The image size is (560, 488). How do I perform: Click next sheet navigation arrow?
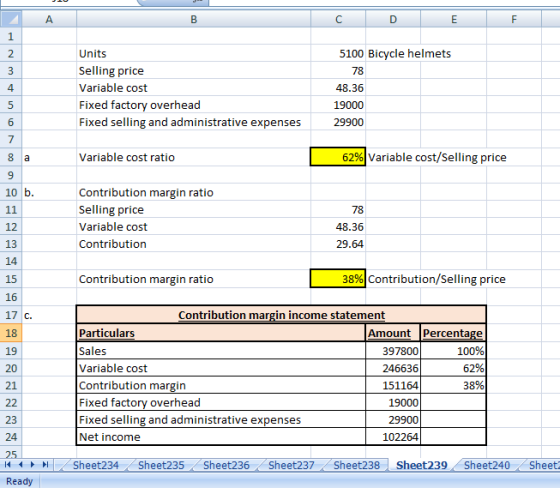32,464
